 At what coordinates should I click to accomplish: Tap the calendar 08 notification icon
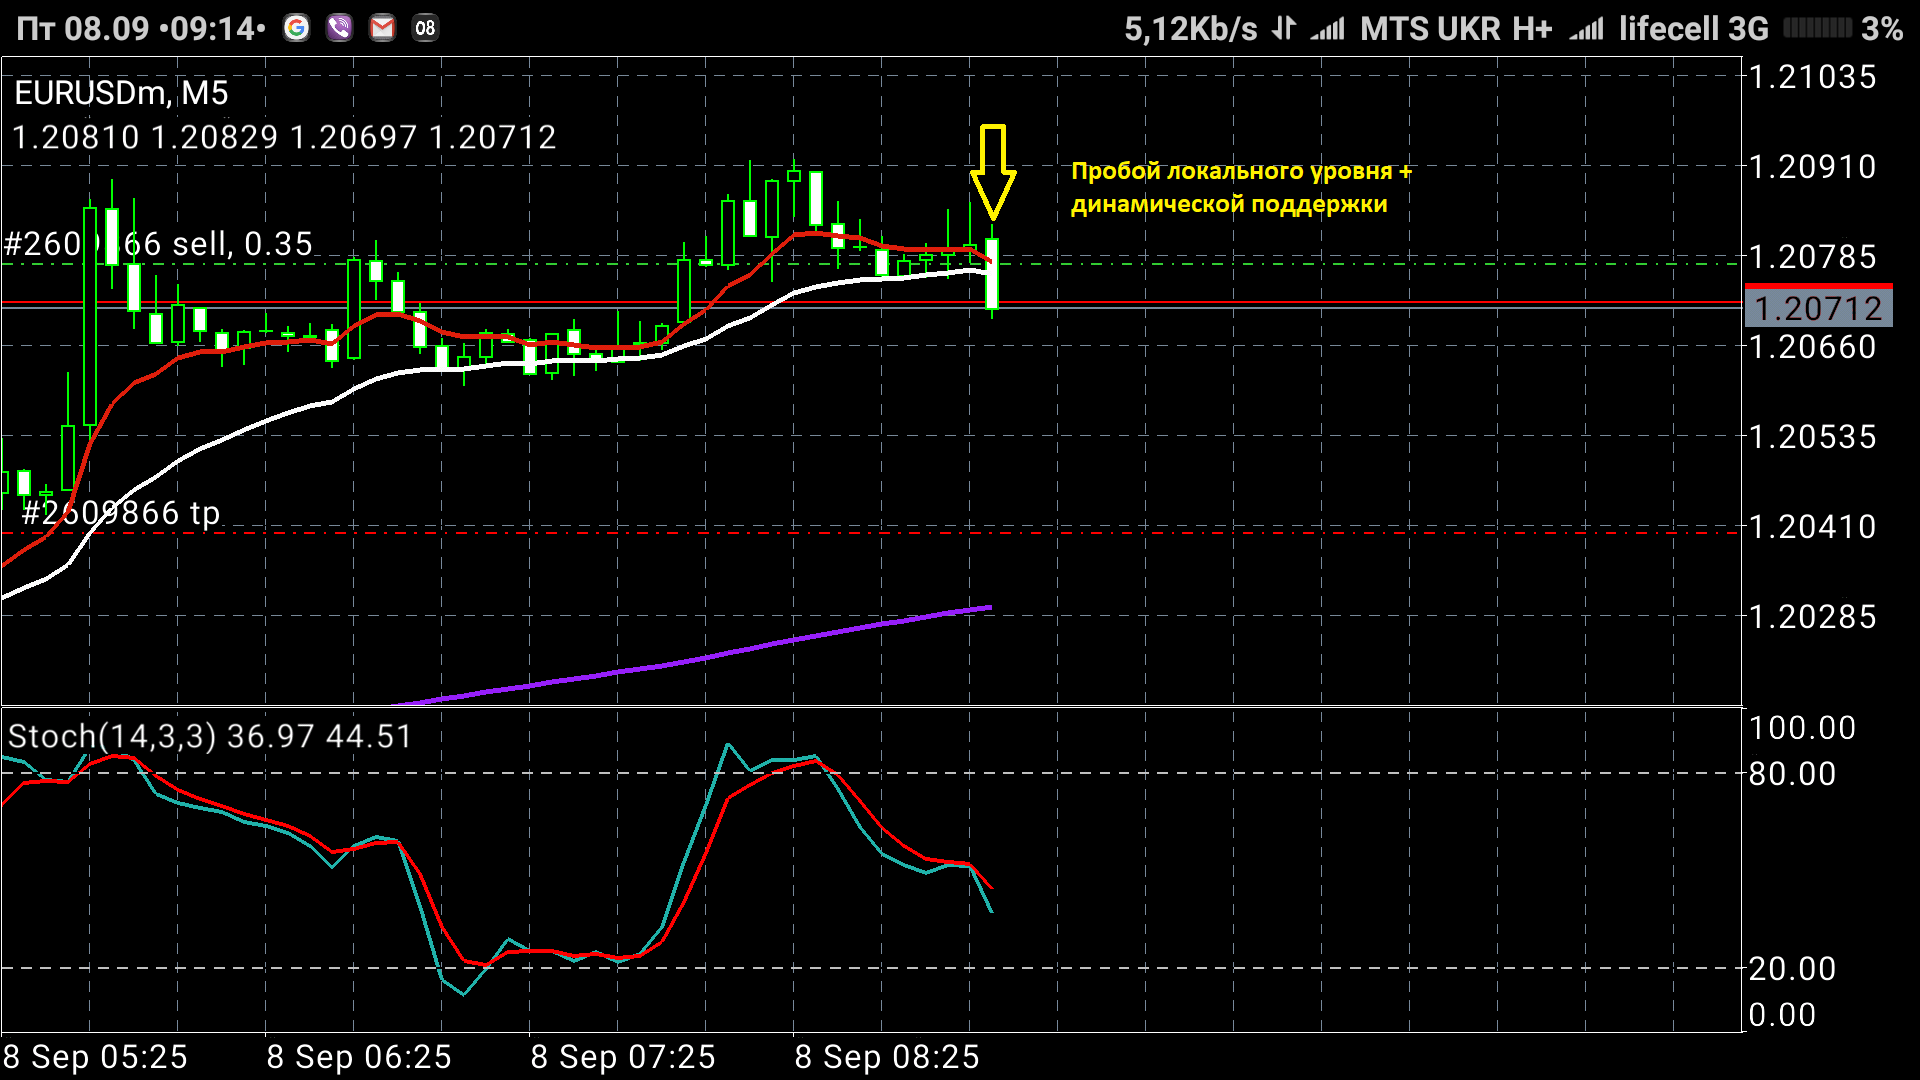pyautogui.click(x=425, y=28)
